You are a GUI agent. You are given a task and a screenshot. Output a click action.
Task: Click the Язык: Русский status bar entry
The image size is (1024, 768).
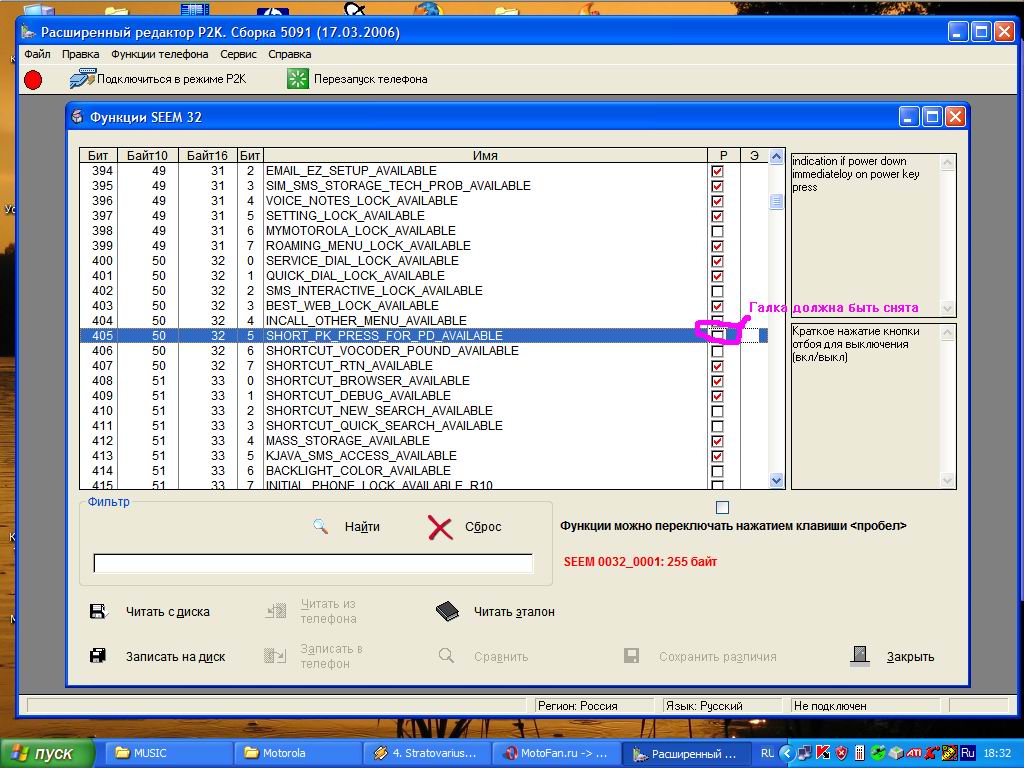pos(721,706)
